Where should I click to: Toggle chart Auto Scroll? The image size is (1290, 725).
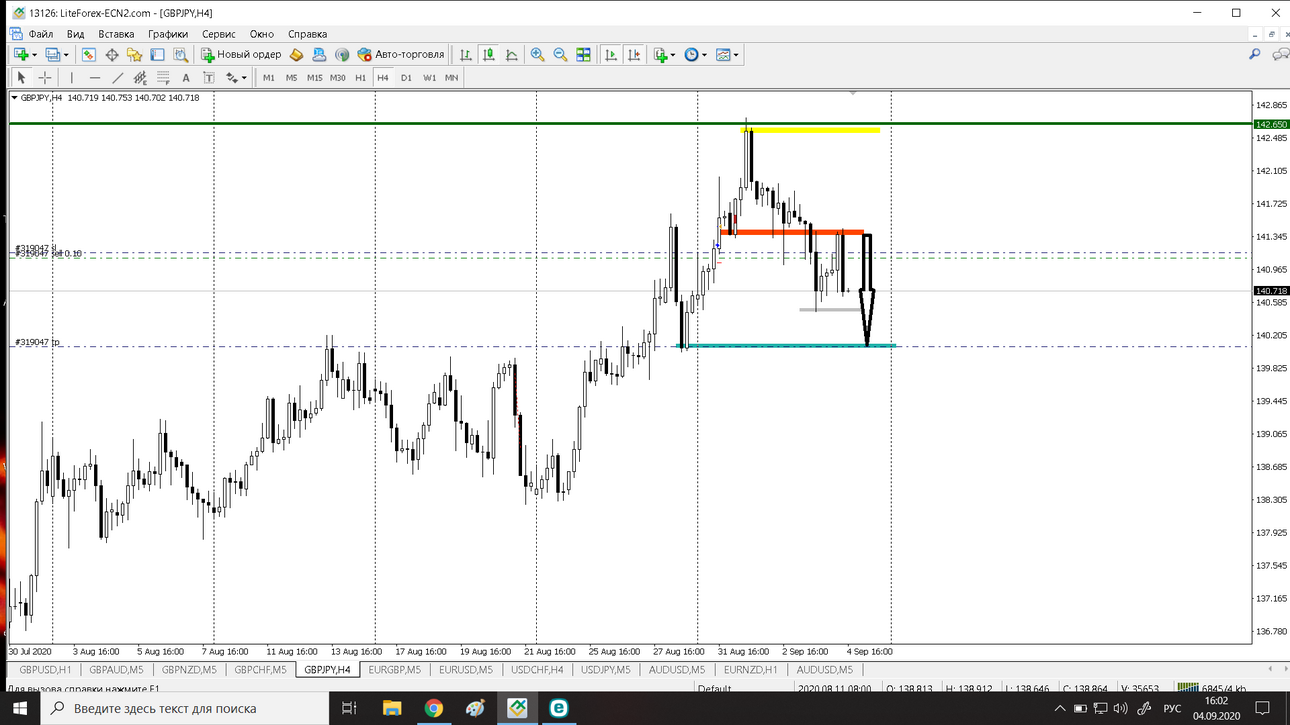coord(610,55)
